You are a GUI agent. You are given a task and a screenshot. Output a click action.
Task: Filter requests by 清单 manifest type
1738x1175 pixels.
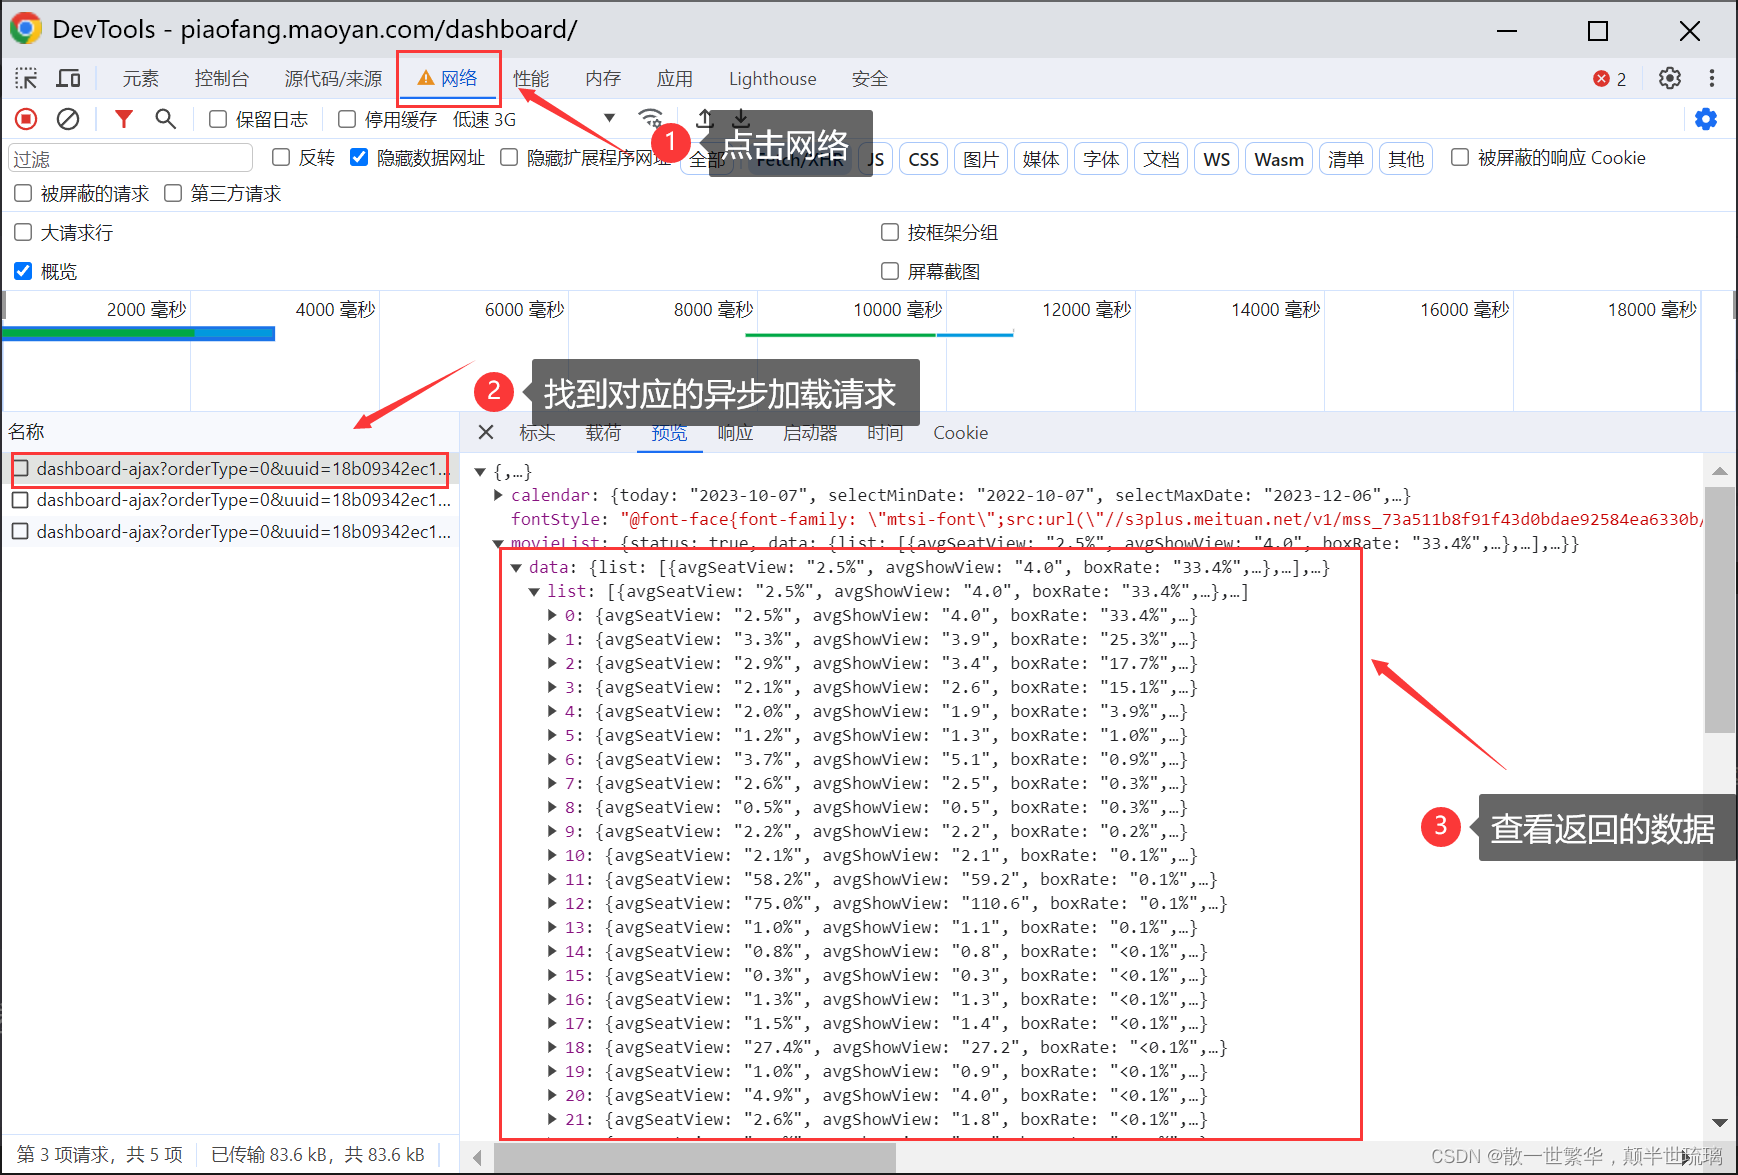[x=1346, y=159]
